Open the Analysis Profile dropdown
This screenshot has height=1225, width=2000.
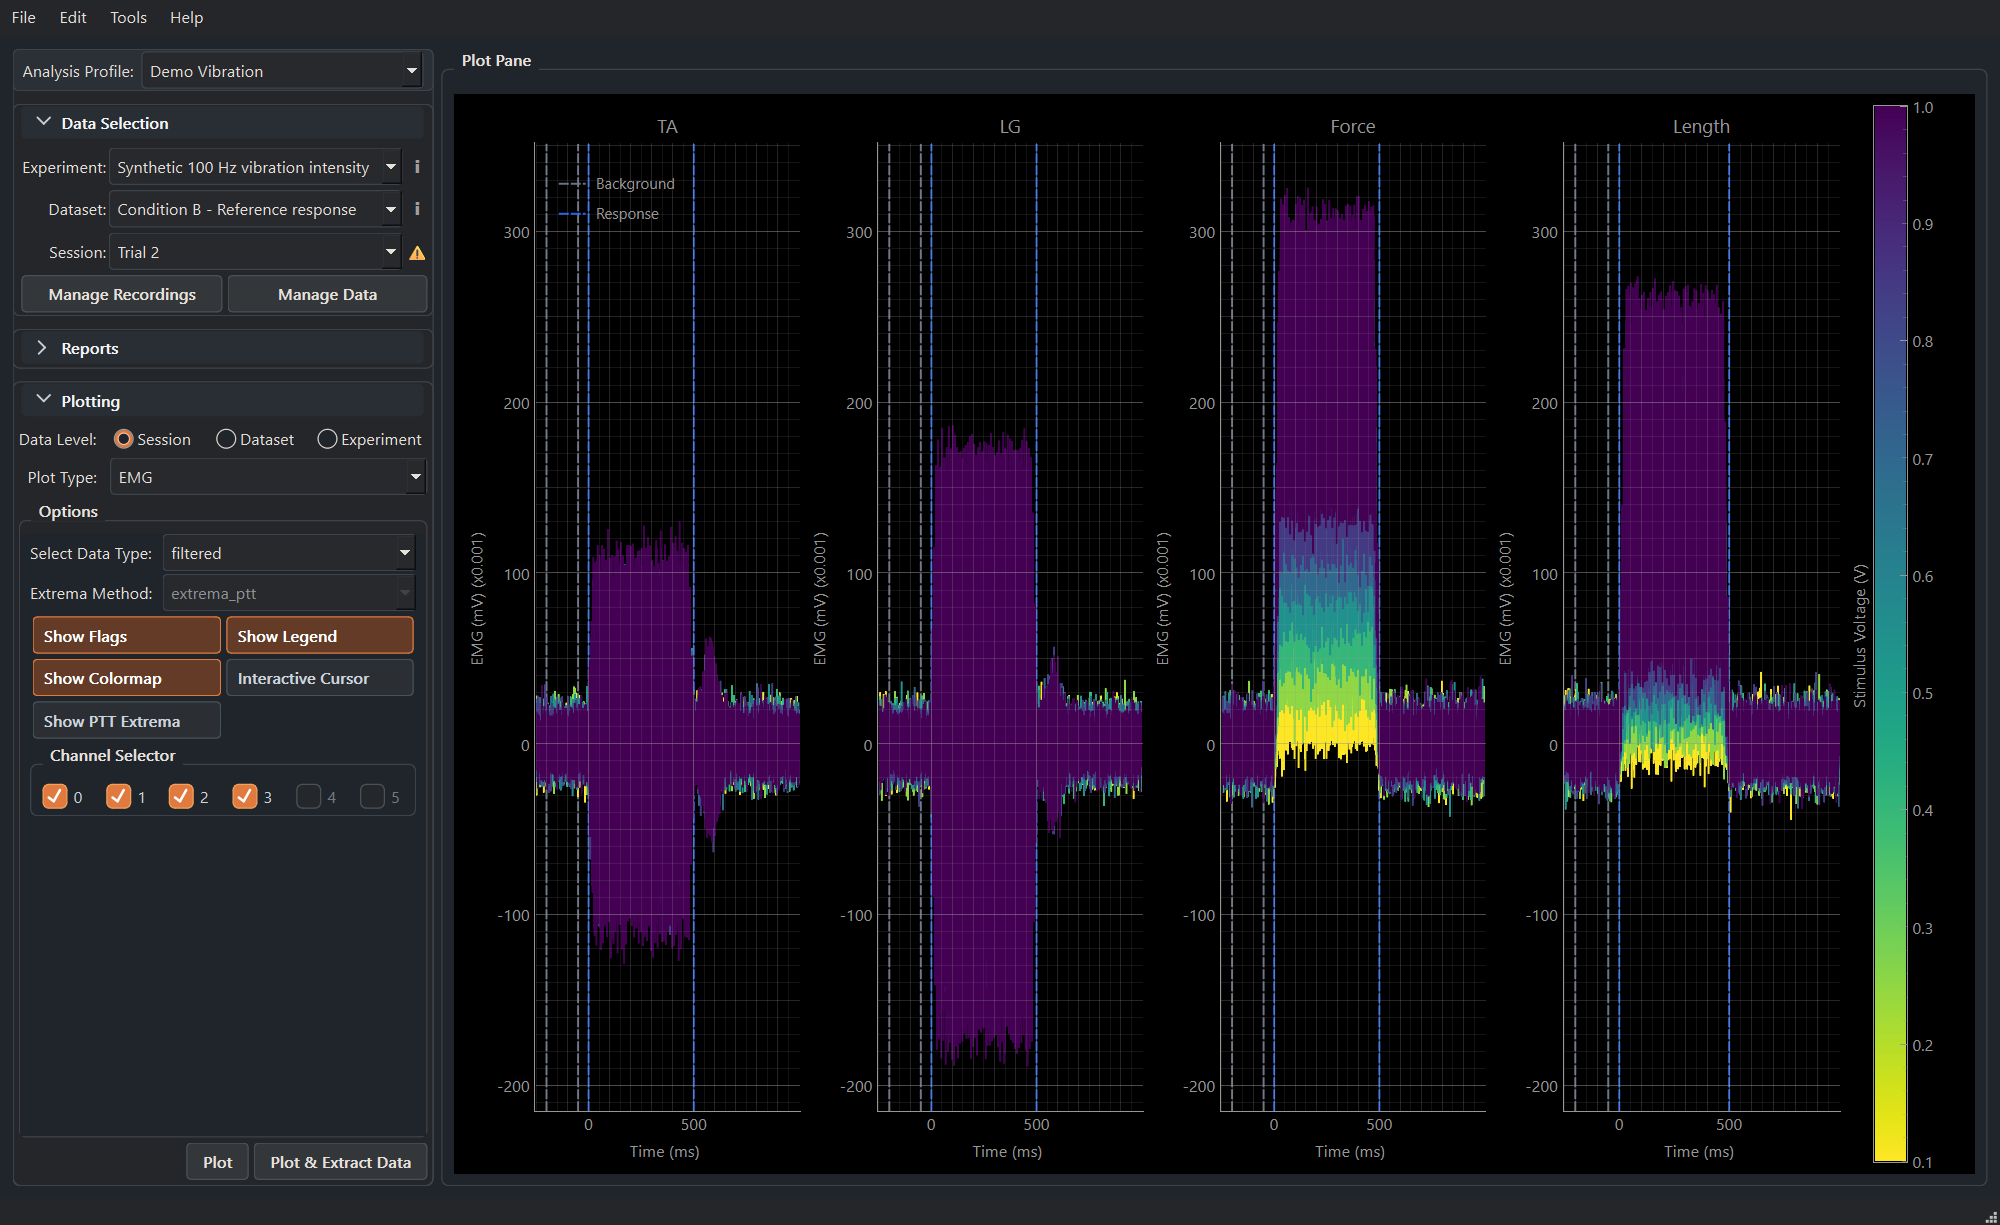(282, 71)
